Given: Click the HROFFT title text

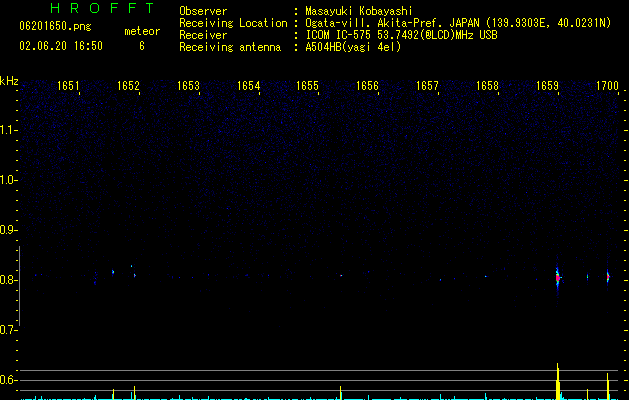Looking at the screenshot, I should point(103,8).
